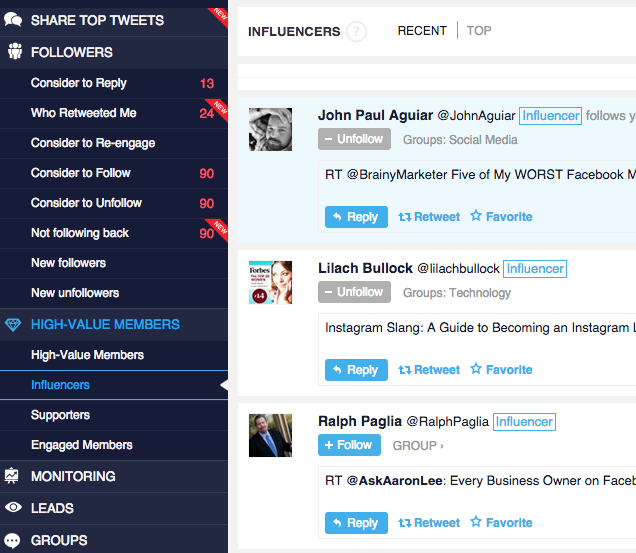Open Ralph Paglia's profile photo
The width and height of the screenshot is (636, 553).
(x=271, y=435)
